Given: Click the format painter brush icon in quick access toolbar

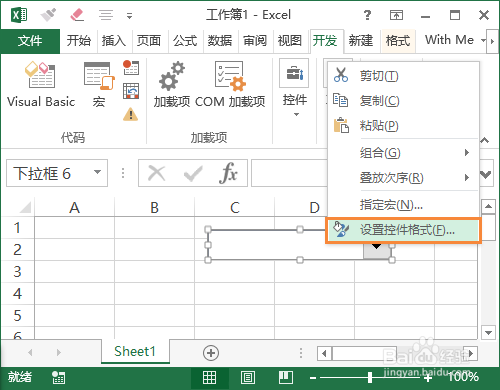Looking at the screenshot, I should point(48,15).
